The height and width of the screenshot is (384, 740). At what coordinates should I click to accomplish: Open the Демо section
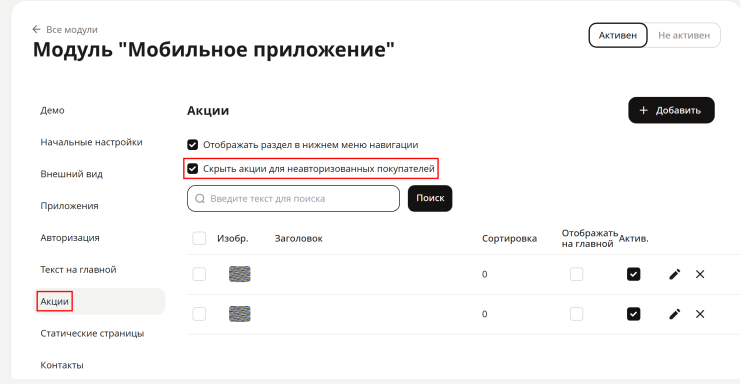[x=52, y=110]
